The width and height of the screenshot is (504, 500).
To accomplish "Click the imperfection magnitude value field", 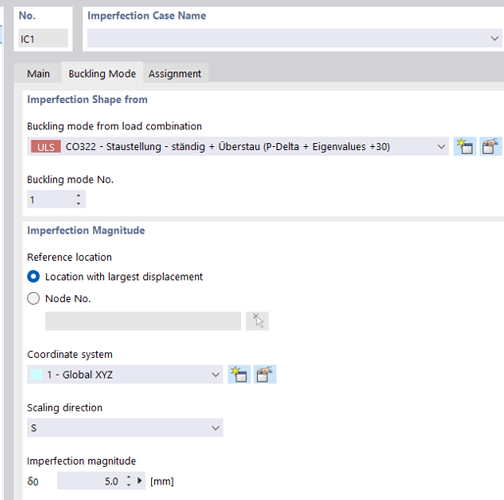I will tap(89, 481).
